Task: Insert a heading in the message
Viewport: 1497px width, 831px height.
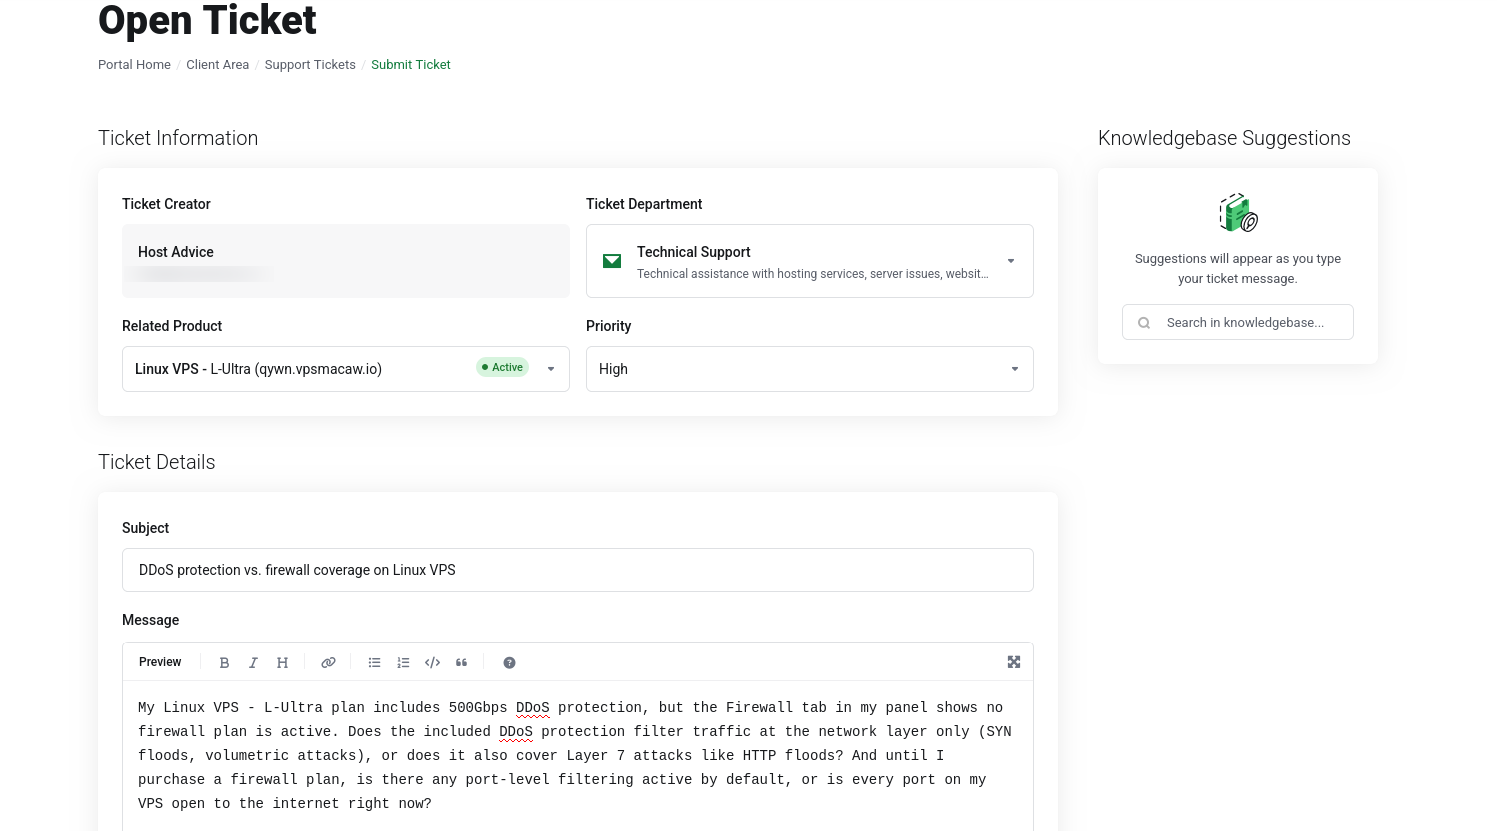Action: [x=282, y=663]
